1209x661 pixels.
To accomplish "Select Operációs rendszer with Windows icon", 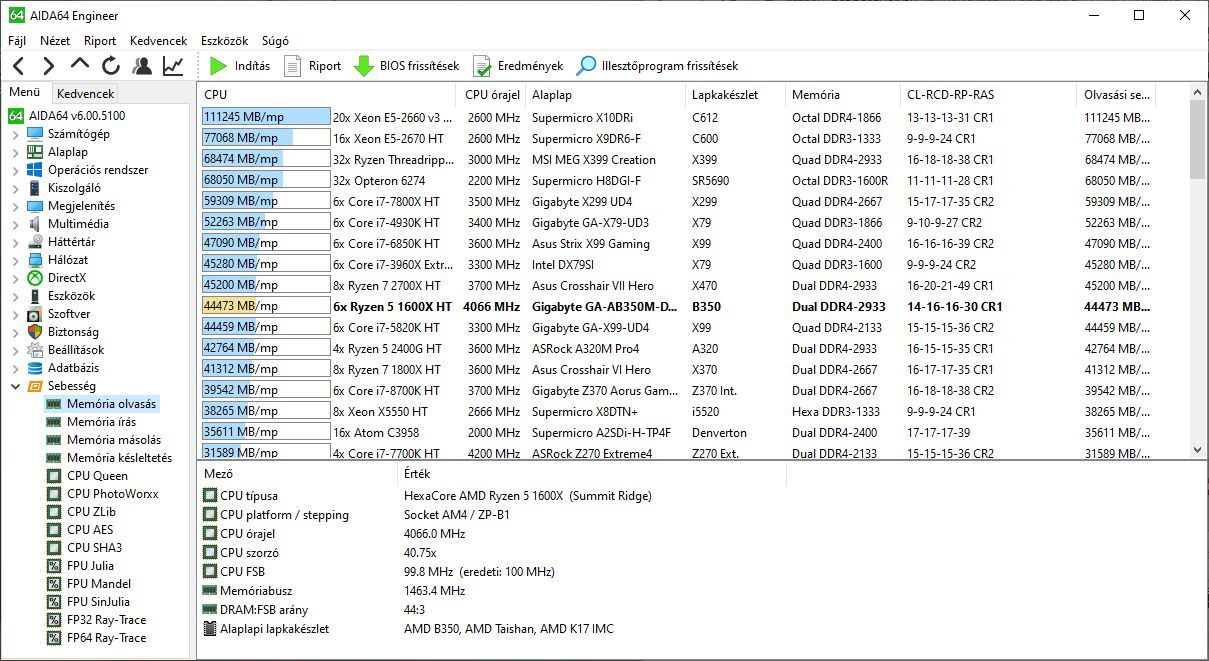I will 97,169.
